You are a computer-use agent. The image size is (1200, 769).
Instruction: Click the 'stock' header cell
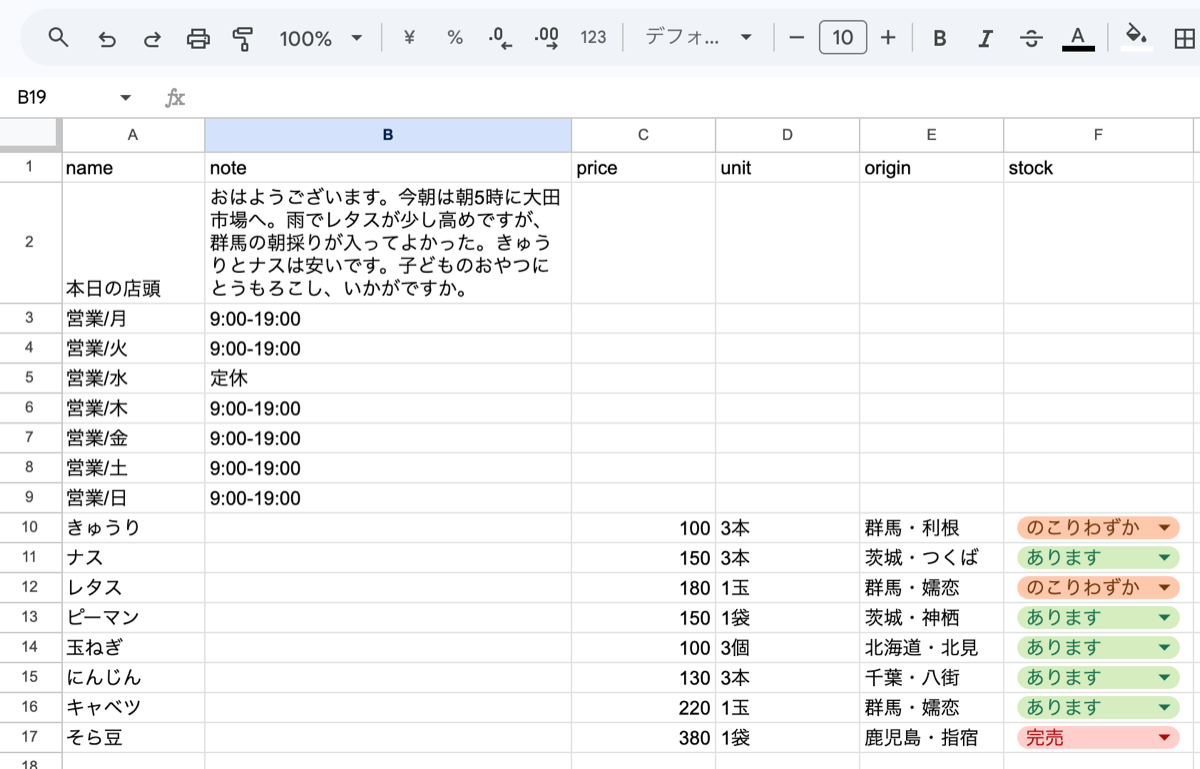click(x=1098, y=167)
